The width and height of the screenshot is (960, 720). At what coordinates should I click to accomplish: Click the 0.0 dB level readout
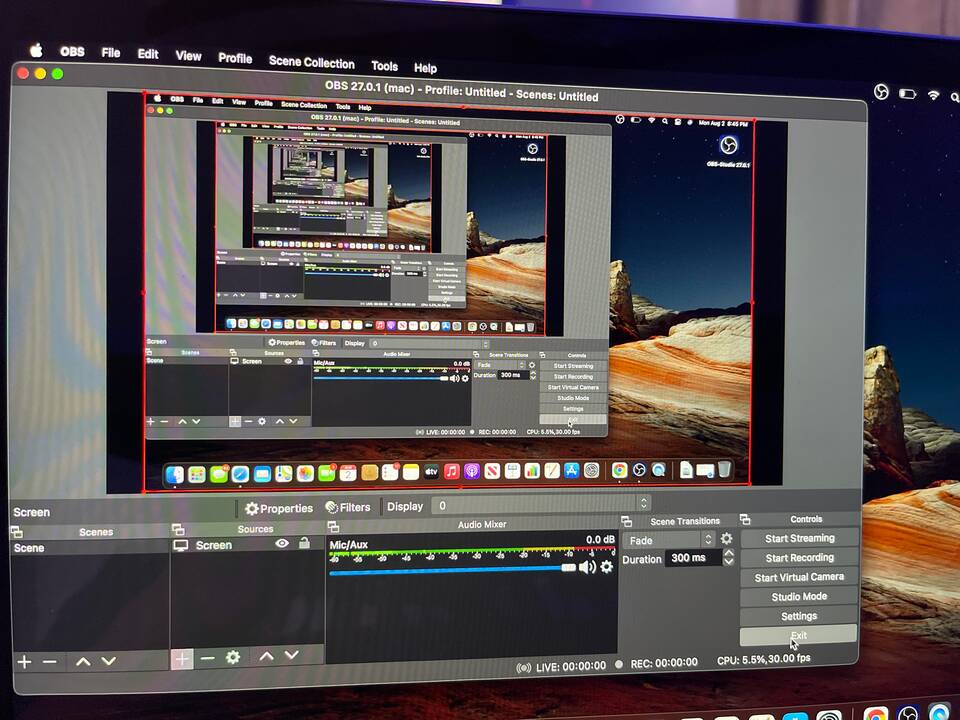[600, 539]
